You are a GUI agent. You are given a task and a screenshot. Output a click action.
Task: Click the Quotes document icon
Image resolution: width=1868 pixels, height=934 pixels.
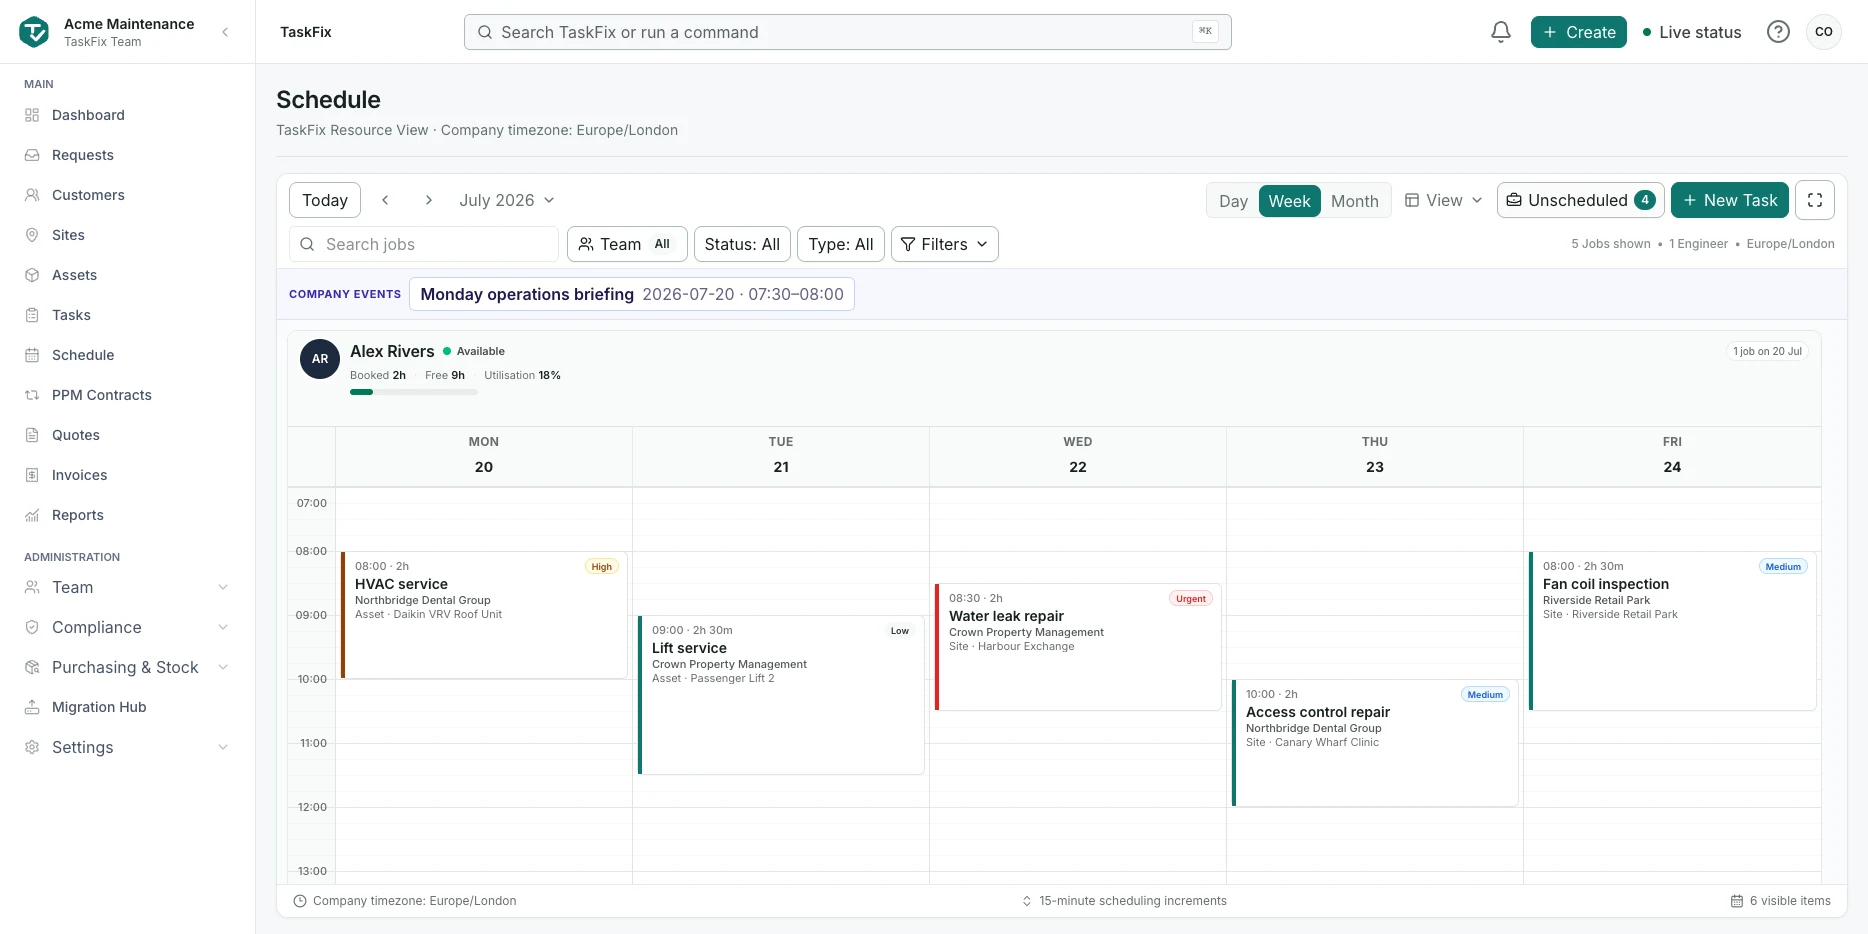click(32, 435)
